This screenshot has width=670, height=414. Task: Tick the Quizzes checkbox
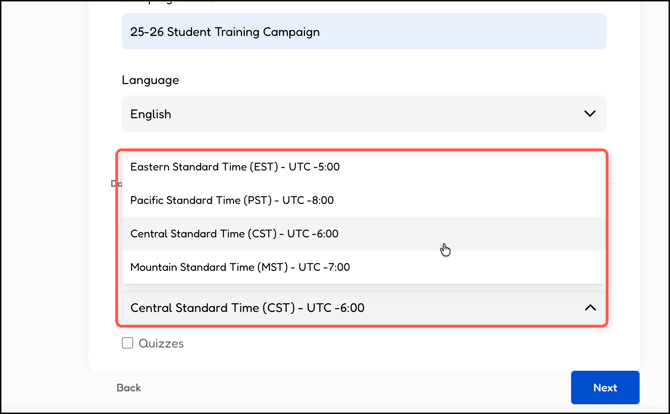pos(128,343)
